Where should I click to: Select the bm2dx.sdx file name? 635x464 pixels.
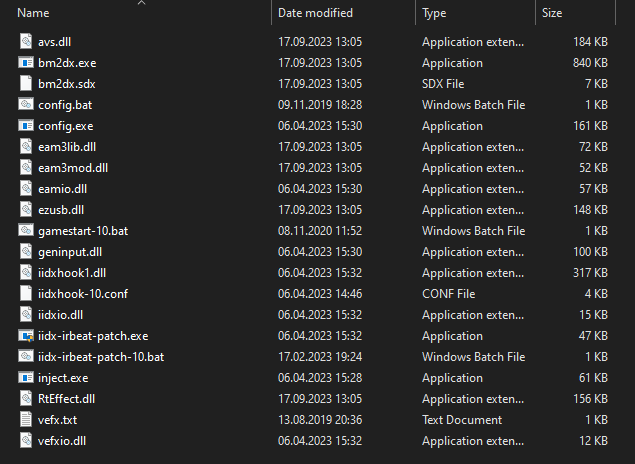pos(65,84)
